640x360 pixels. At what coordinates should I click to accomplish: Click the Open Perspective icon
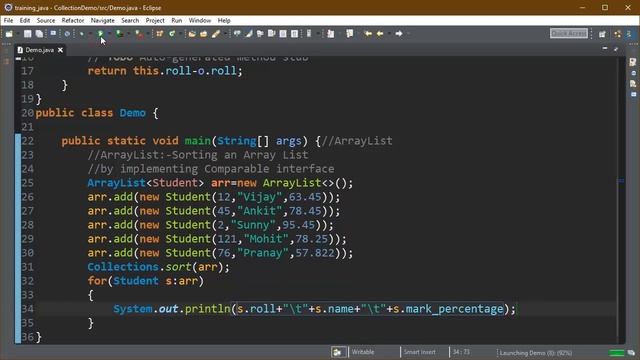pyautogui.click(x=602, y=34)
